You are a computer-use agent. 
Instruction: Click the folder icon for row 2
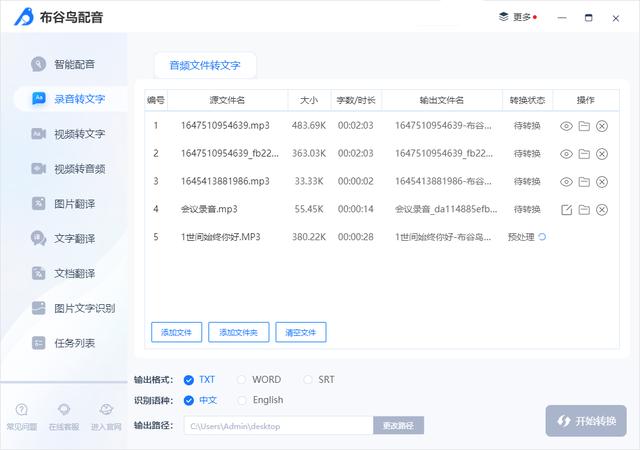(584, 153)
